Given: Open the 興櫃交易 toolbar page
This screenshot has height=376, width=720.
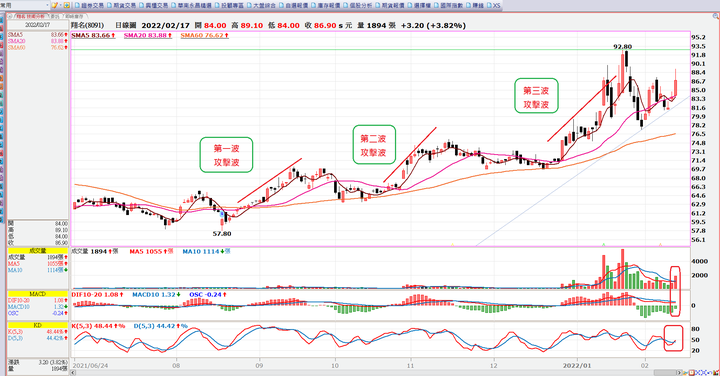Looking at the screenshot, I should (x=153, y=6).
